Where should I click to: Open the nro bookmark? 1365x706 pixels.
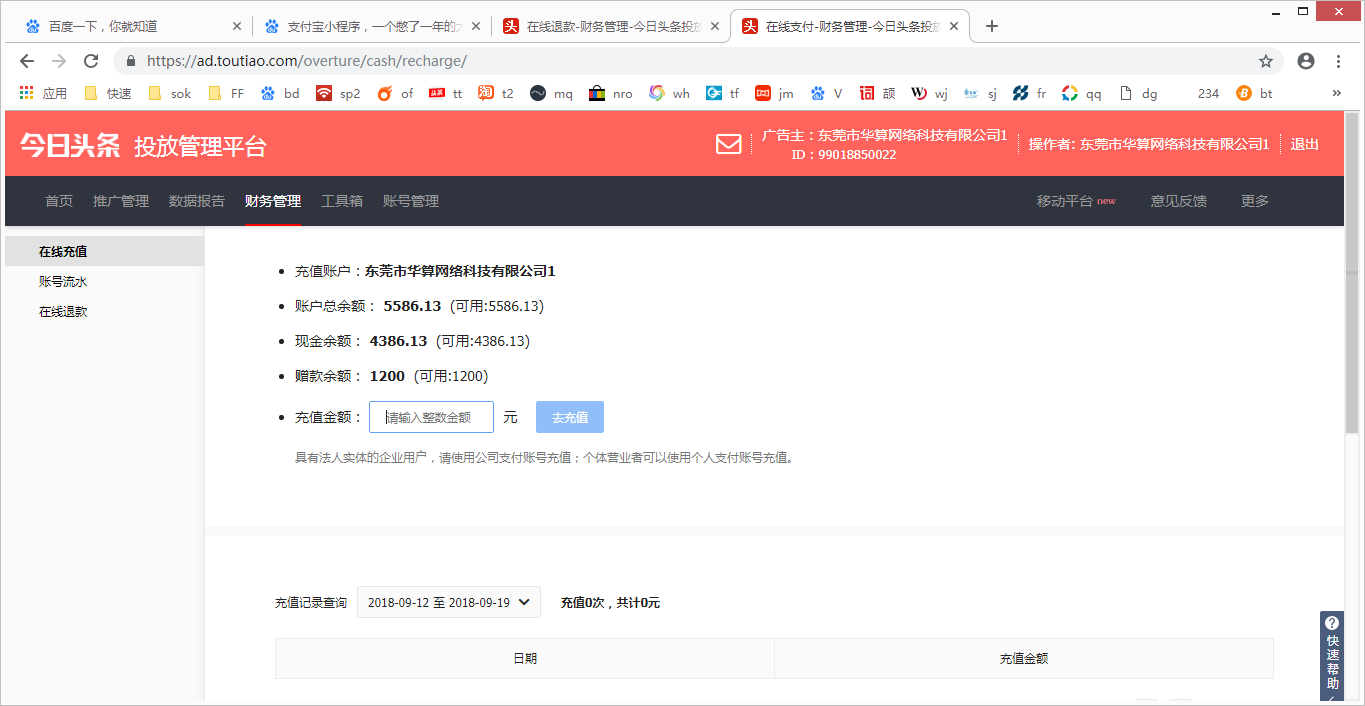point(611,93)
